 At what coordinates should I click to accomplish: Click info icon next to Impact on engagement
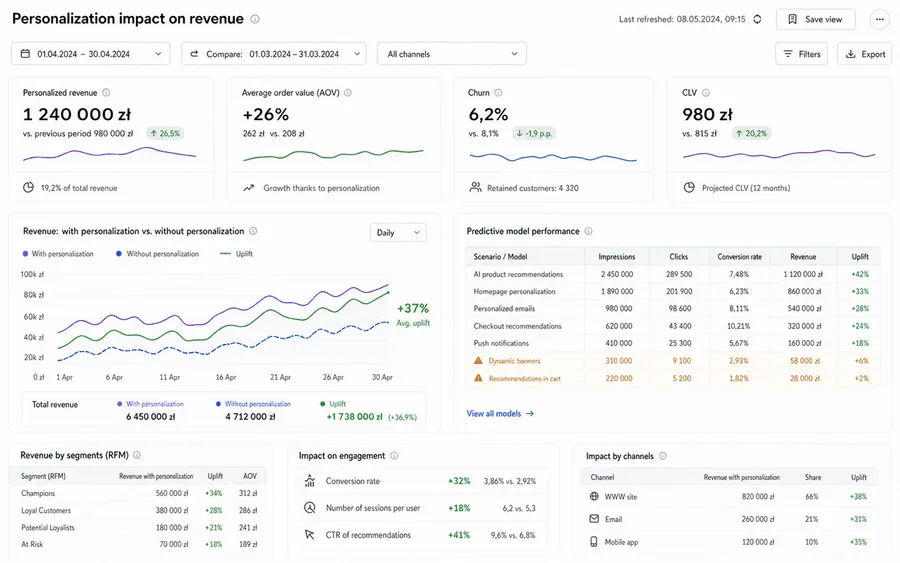394,456
